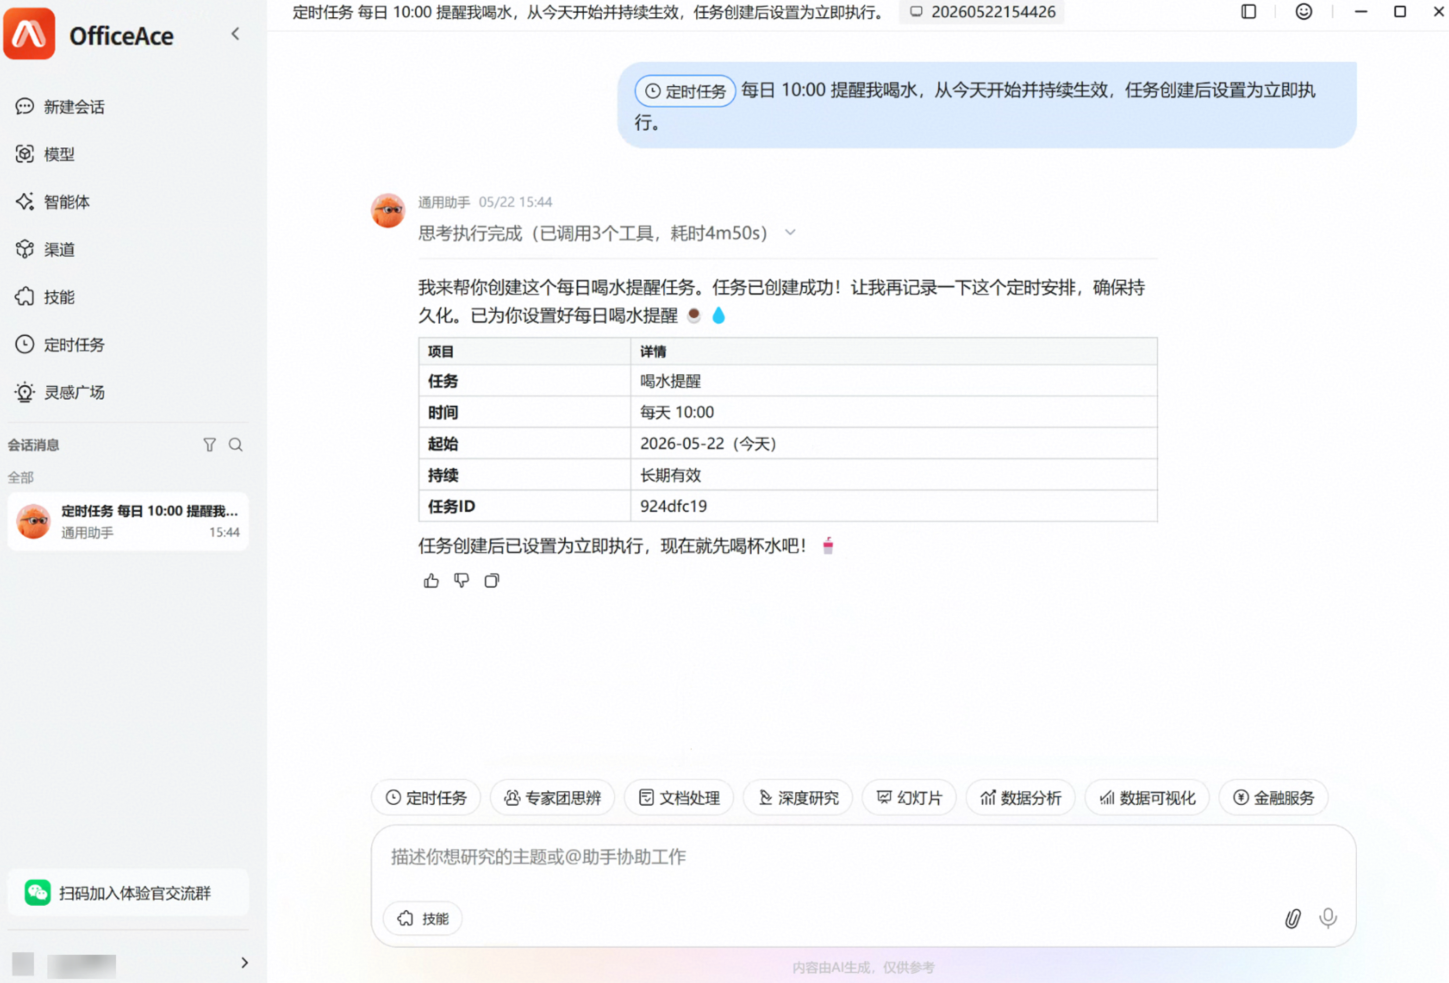Open the 智能体 section
Image resolution: width=1449 pixels, height=983 pixels.
pyautogui.click(x=52, y=202)
